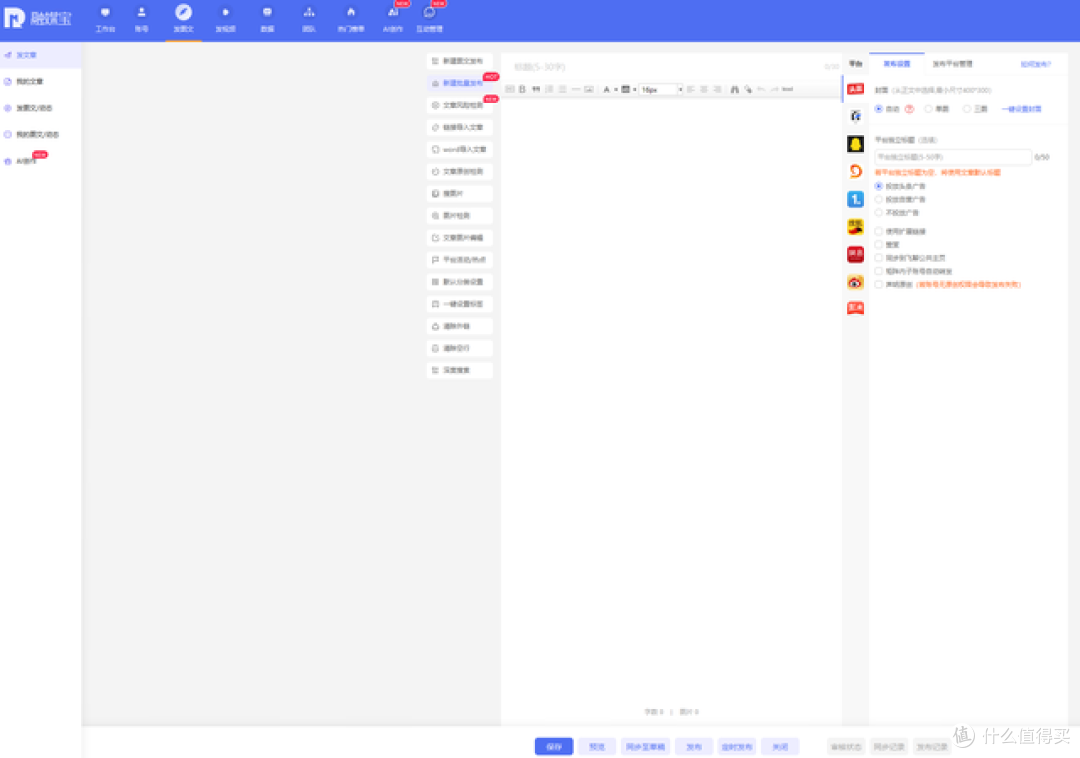This screenshot has width=1080, height=758.
Task: Select the dark red NetEase platform icon
Action: 855,254
